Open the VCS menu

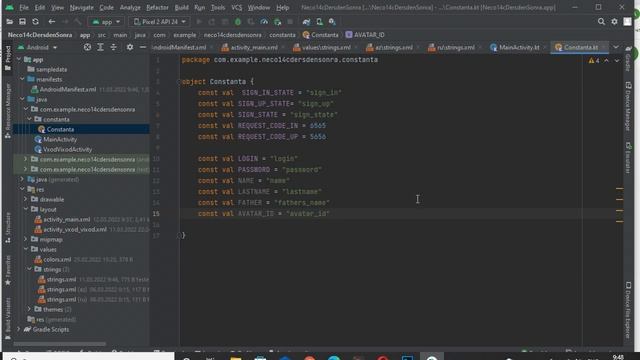point(236,7)
